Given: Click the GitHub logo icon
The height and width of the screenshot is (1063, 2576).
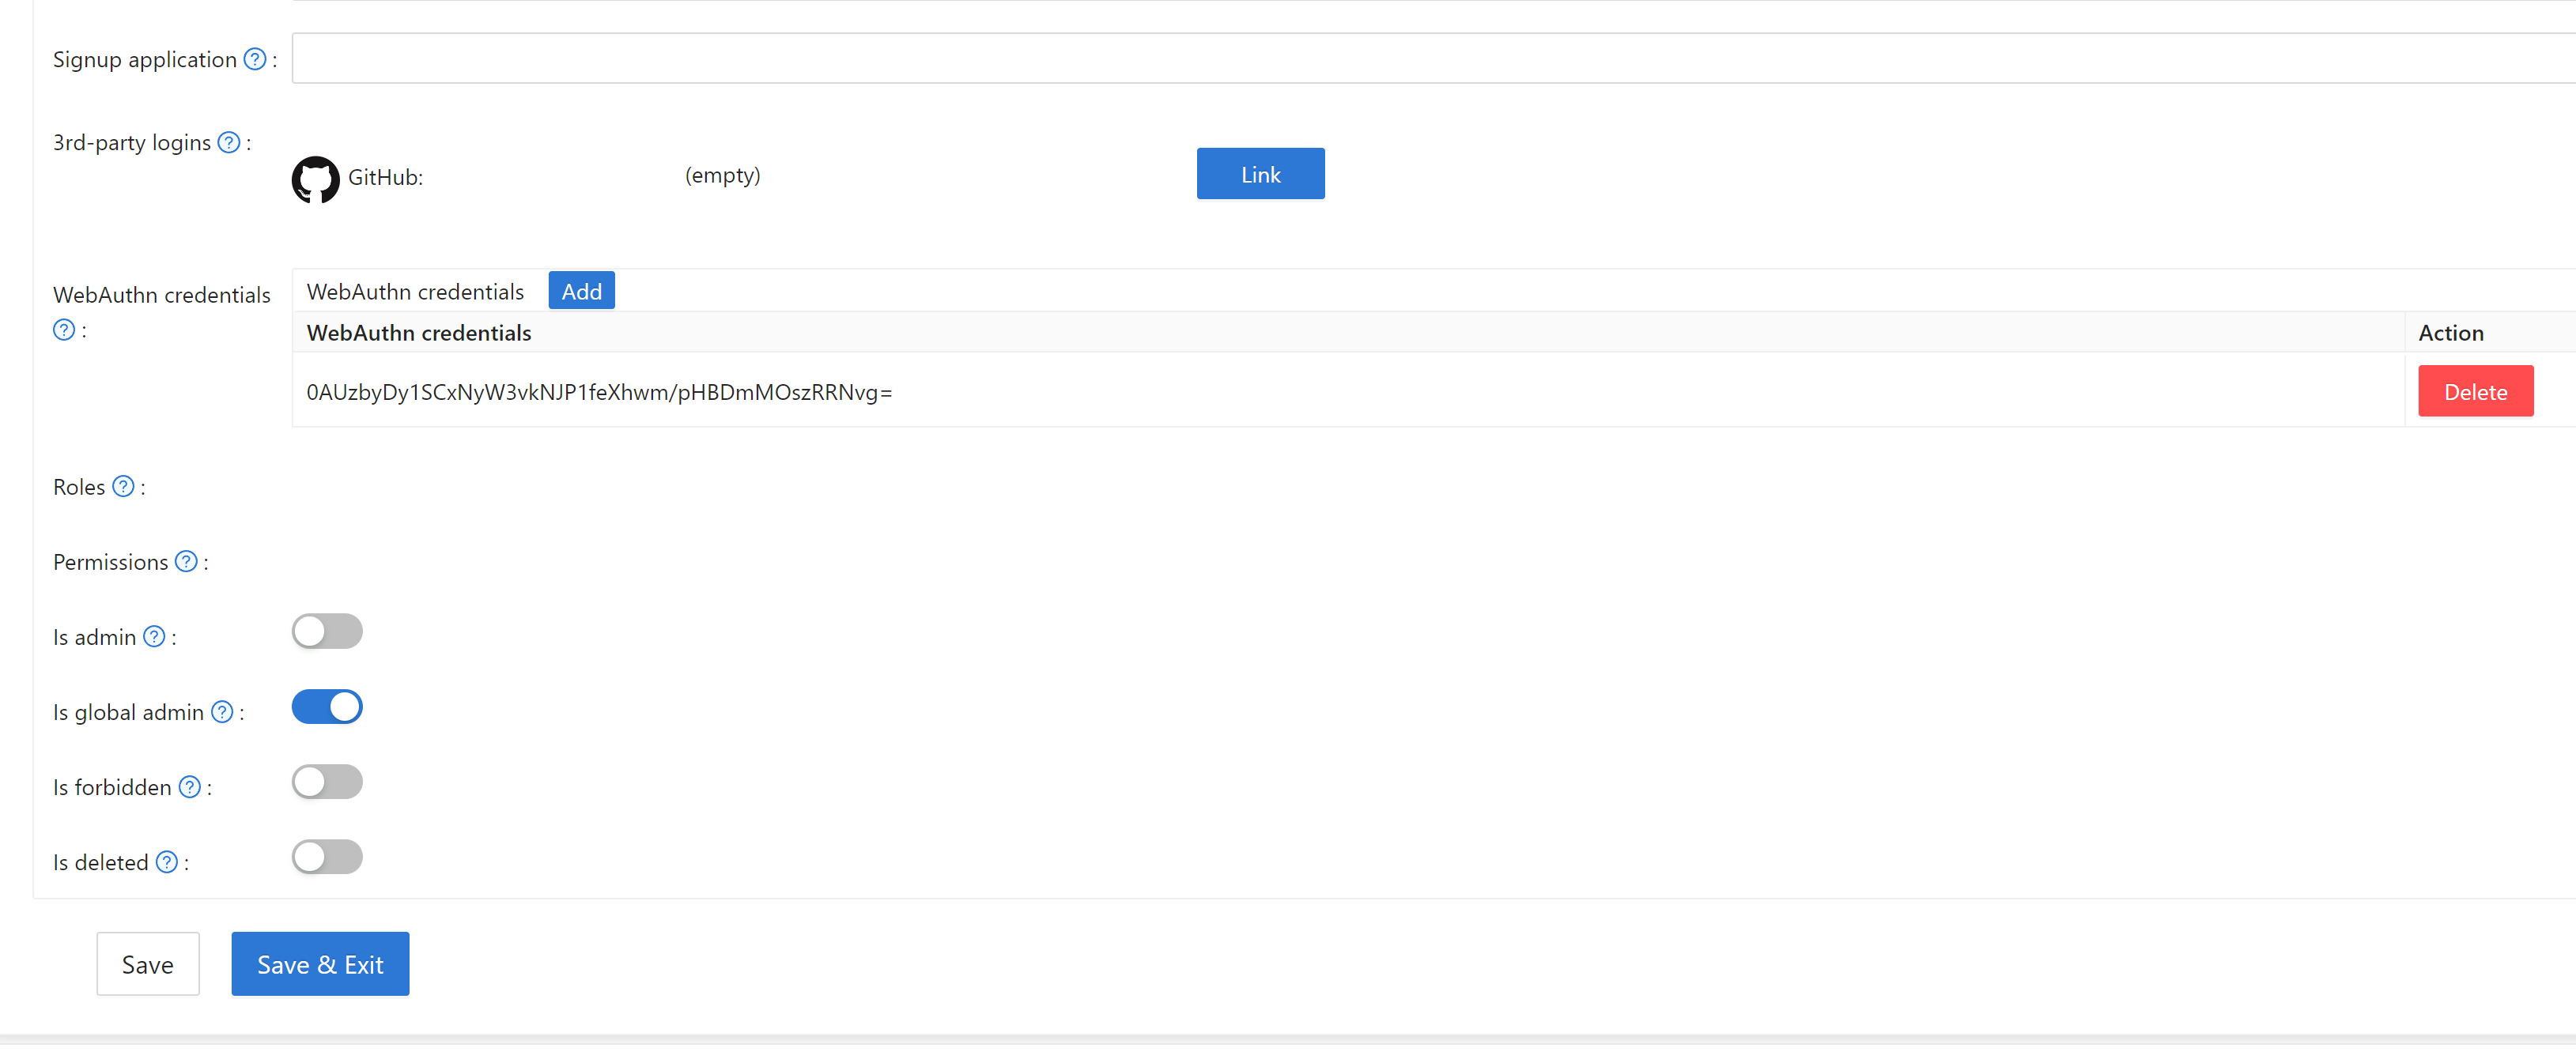Looking at the screenshot, I should point(316,179).
